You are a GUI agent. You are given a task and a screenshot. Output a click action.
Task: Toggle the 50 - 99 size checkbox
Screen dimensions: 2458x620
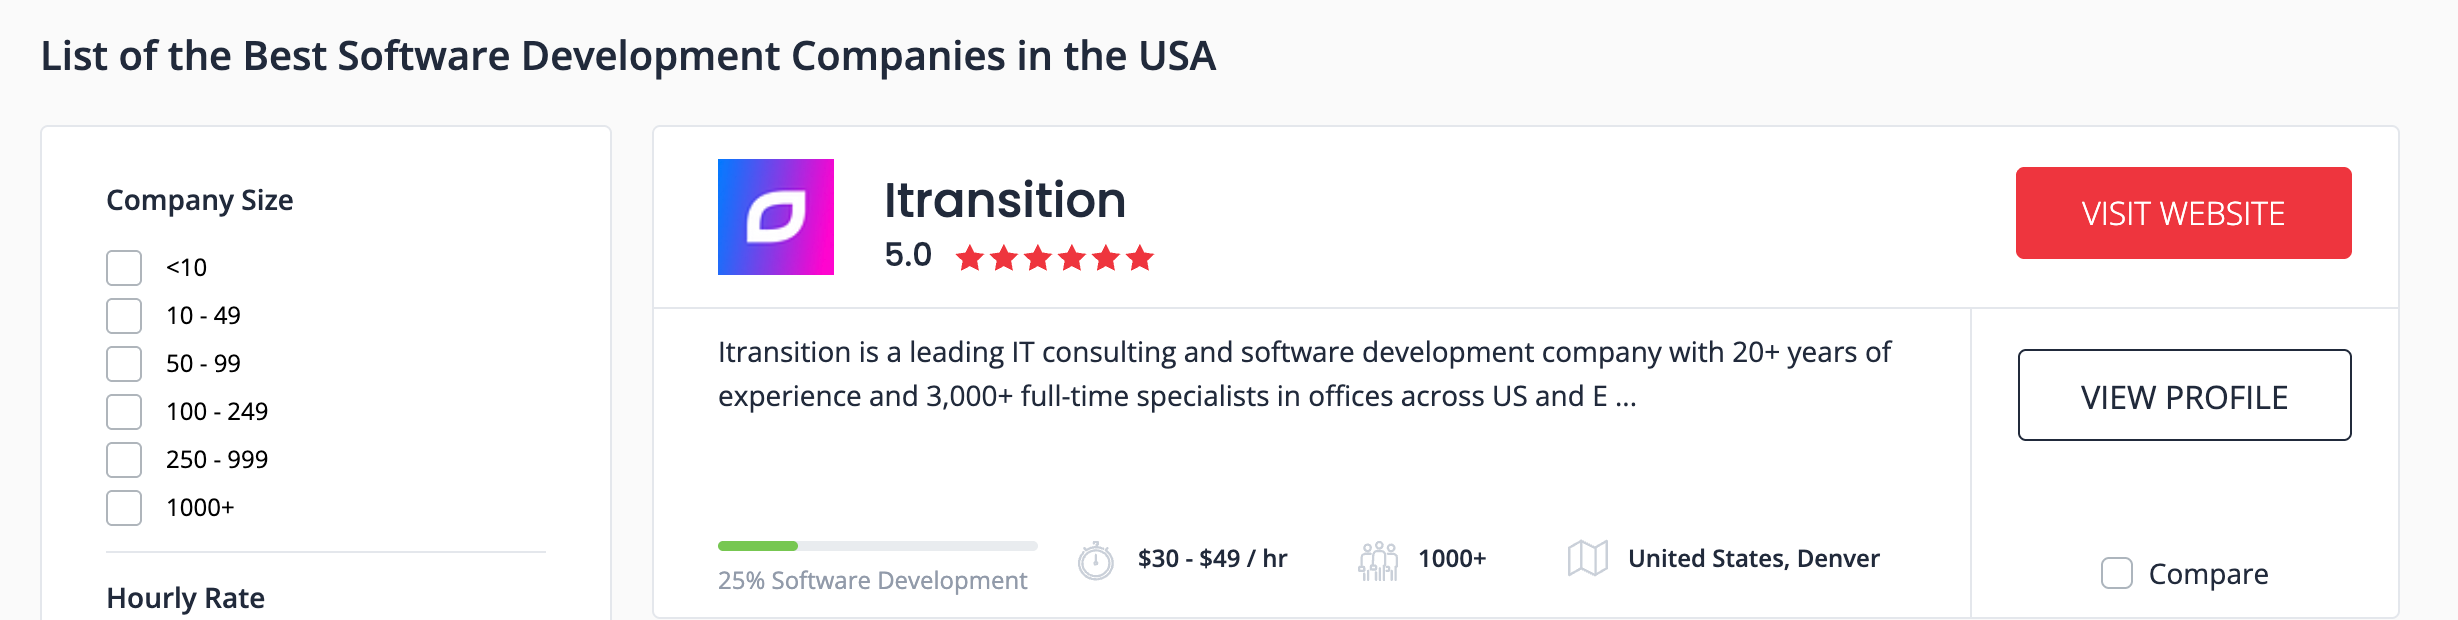(x=124, y=364)
